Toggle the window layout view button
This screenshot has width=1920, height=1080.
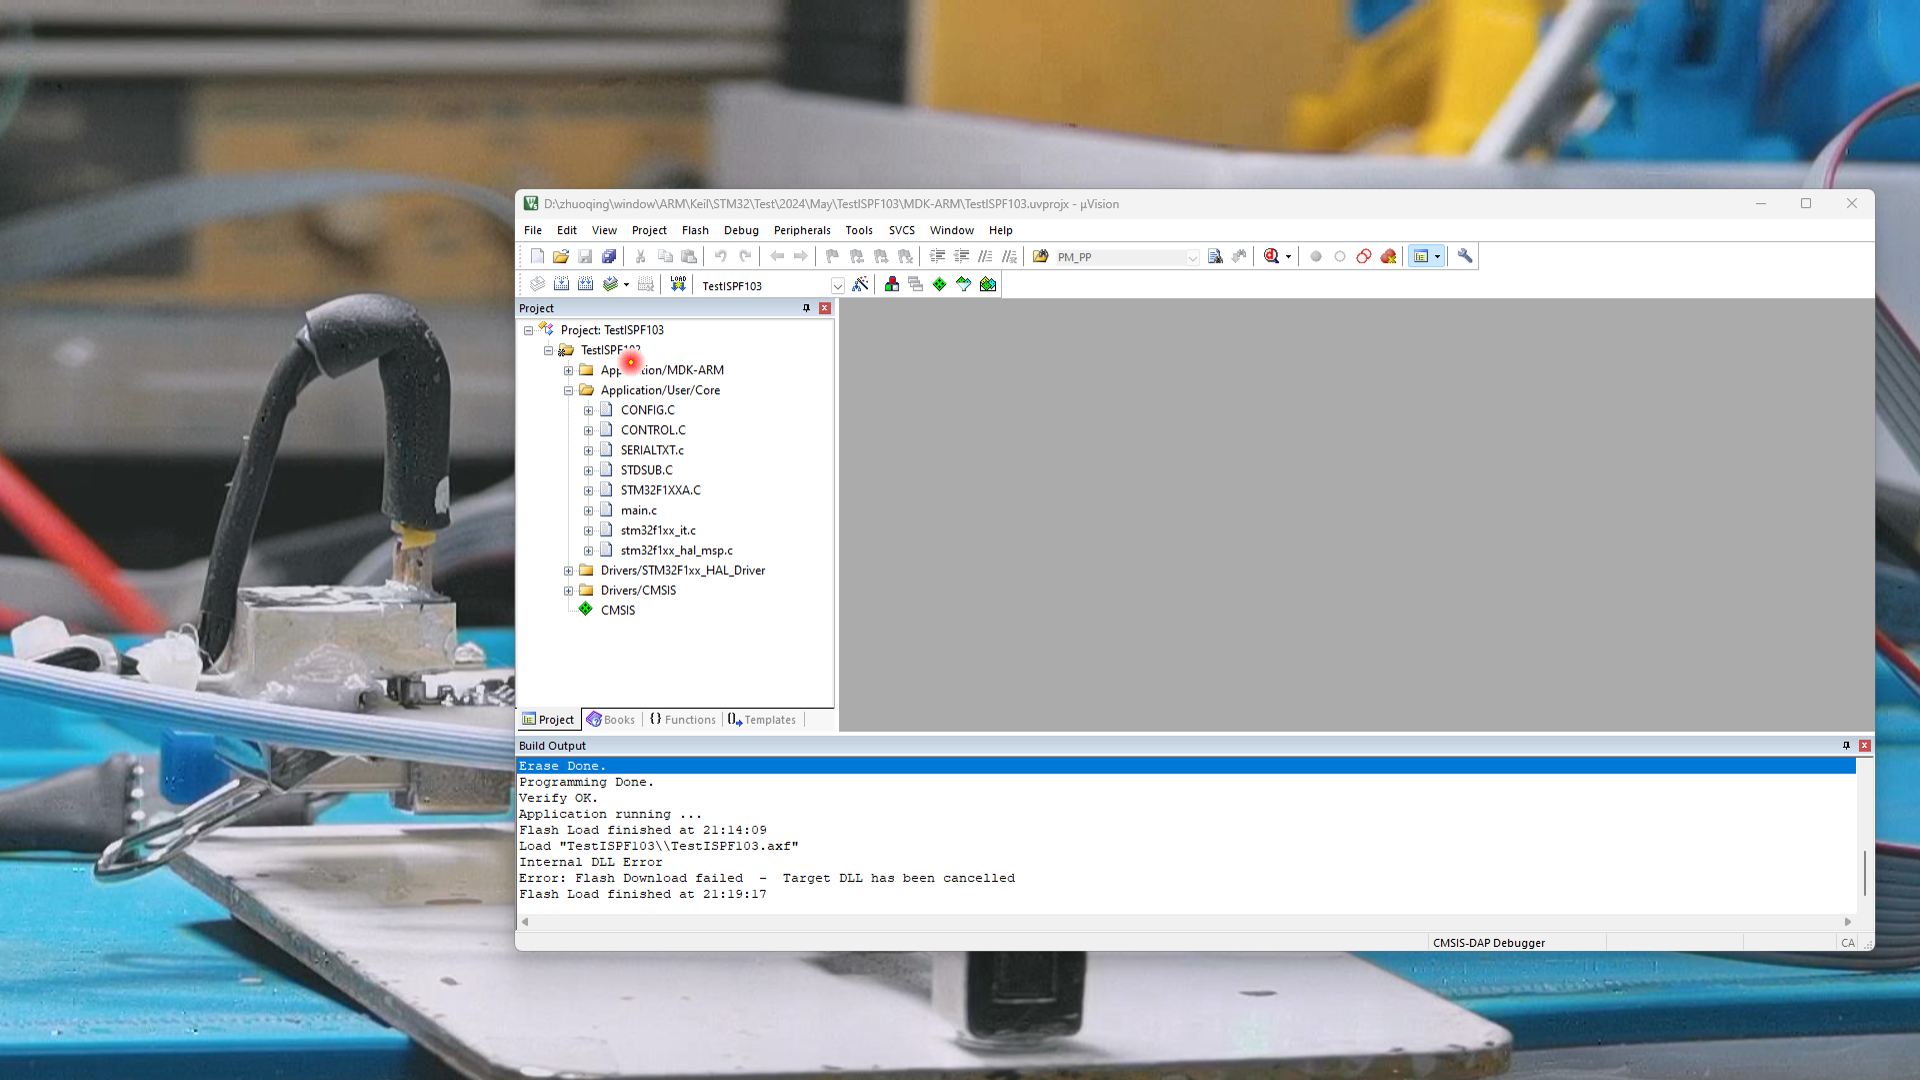tap(1421, 257)
